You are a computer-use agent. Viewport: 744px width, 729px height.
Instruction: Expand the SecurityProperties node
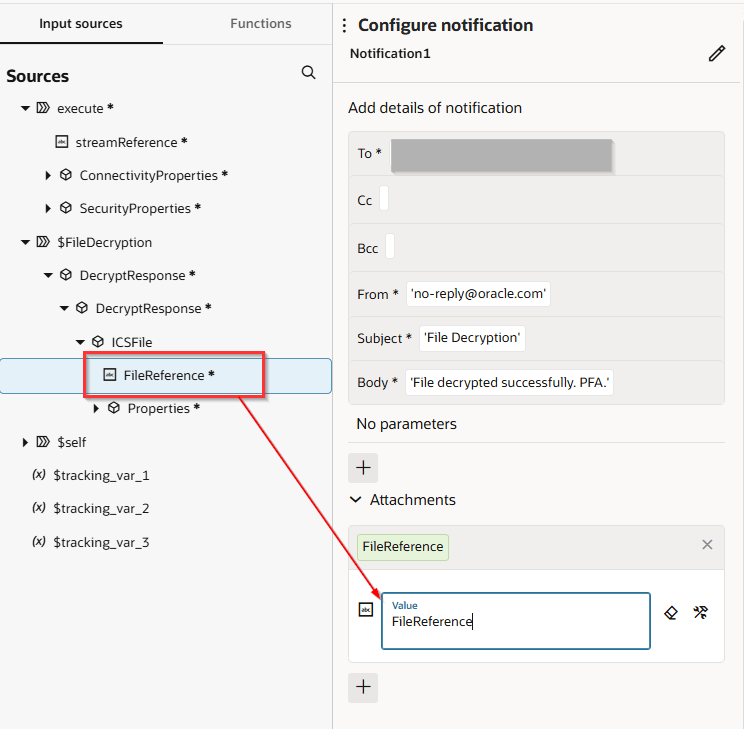coord(48,209)
